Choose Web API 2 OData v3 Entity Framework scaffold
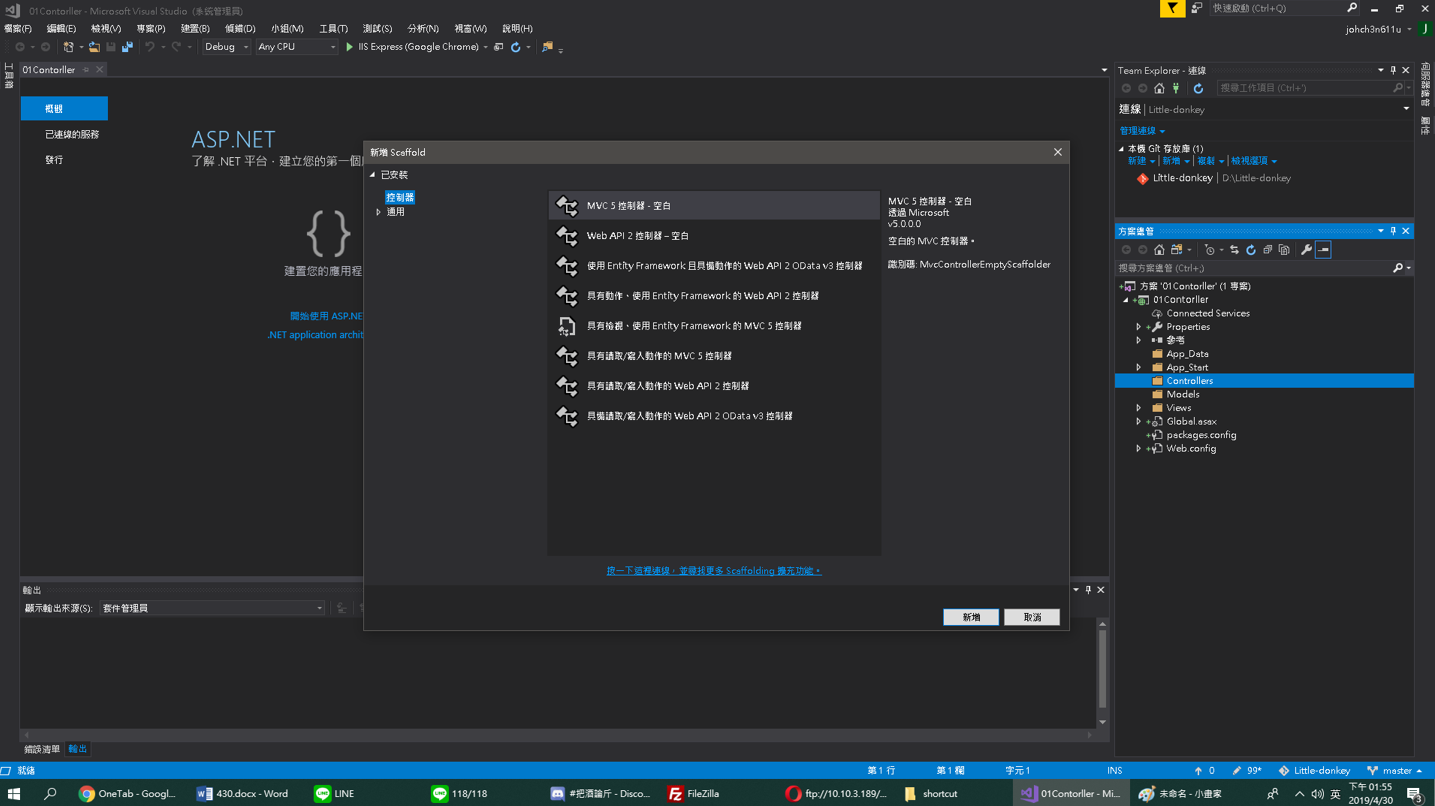This screenshot has width=1435, height=806. [x=714, y=266]
